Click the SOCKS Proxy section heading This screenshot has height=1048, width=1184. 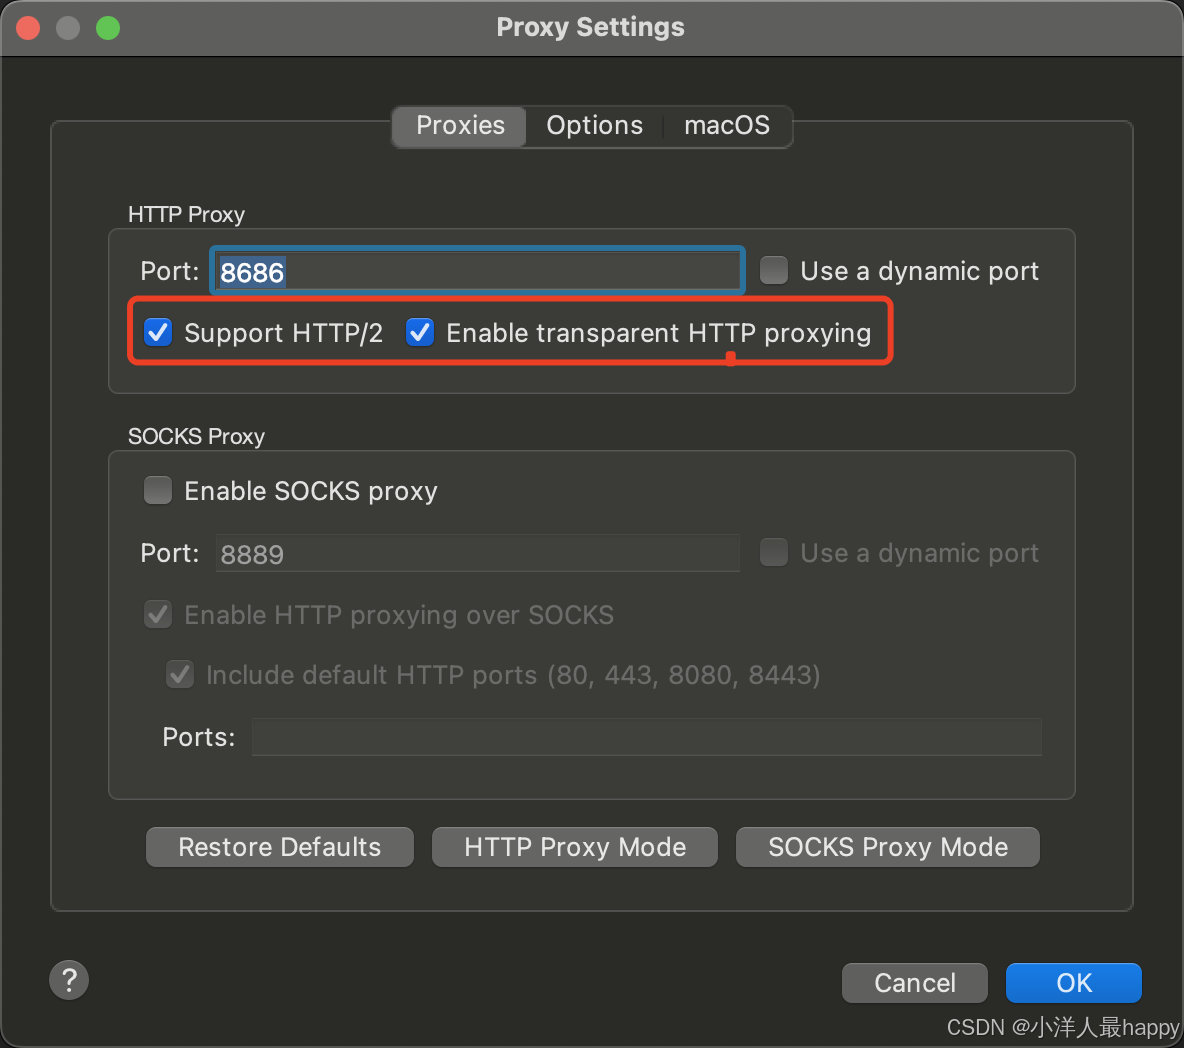(x=196, y=436)
